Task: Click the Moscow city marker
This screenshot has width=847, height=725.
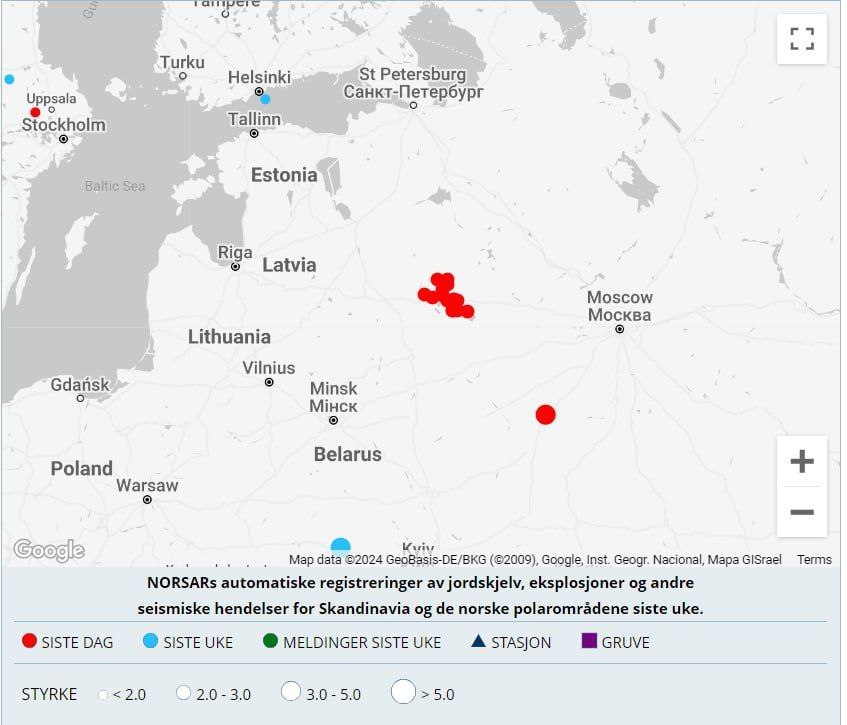Action: click(x=619, y=329)
